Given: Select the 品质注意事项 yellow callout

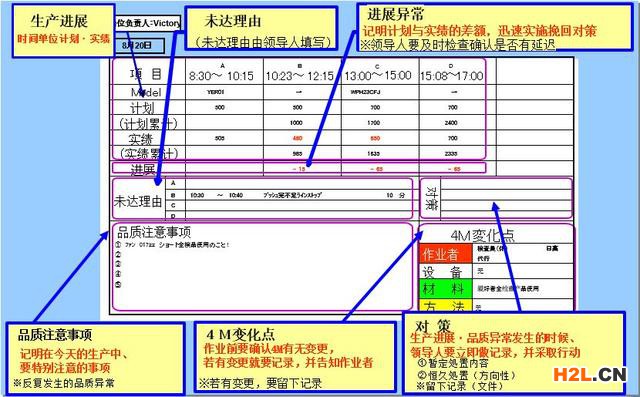Looking at the screenshot, I should tap(95, 358).
